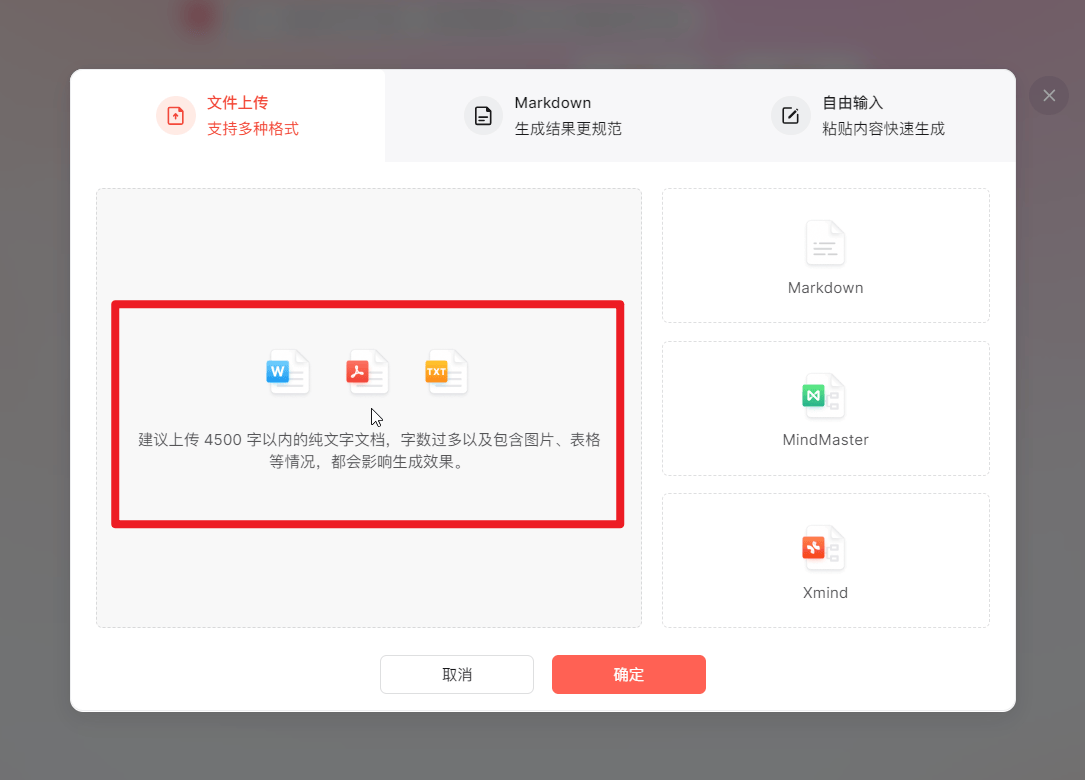Viewport: 1085px width, 780px height.
Task: Switch to the Markdown tab
Action: pyautogui.click(x=552, y=115)
